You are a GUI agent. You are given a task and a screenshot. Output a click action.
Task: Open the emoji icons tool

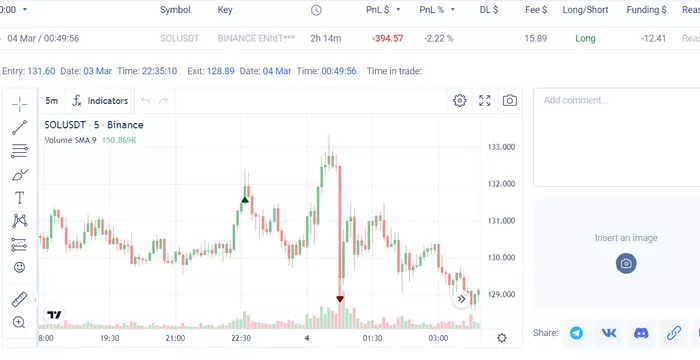point(19,267)
